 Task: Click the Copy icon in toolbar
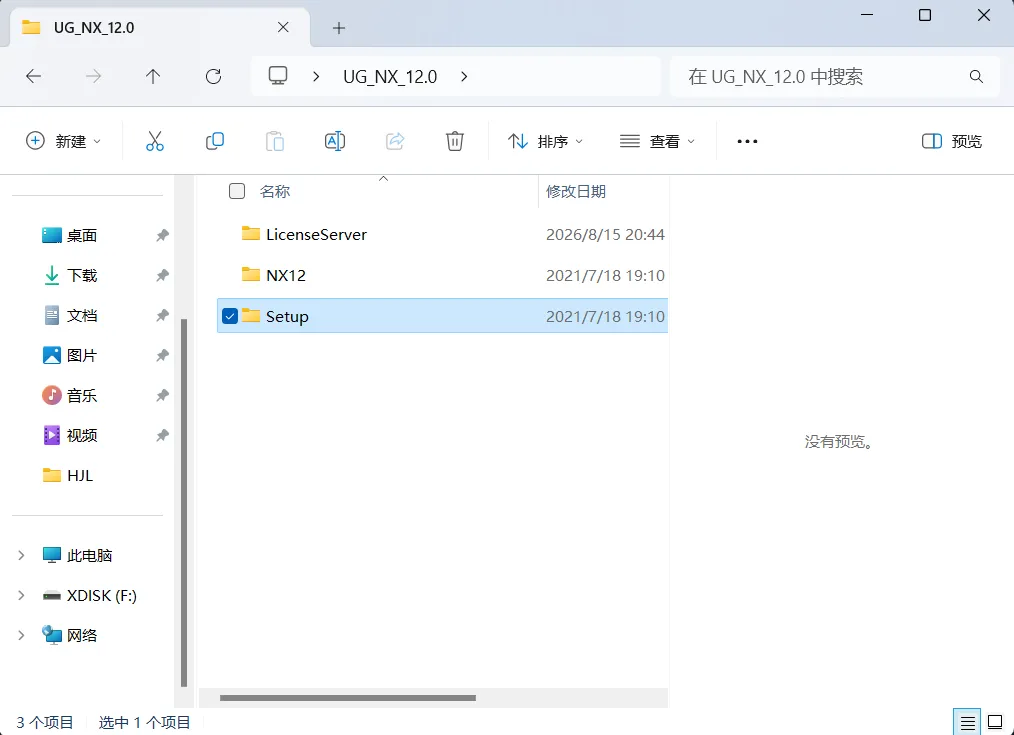pyautogui.click(x=215, y=141)
